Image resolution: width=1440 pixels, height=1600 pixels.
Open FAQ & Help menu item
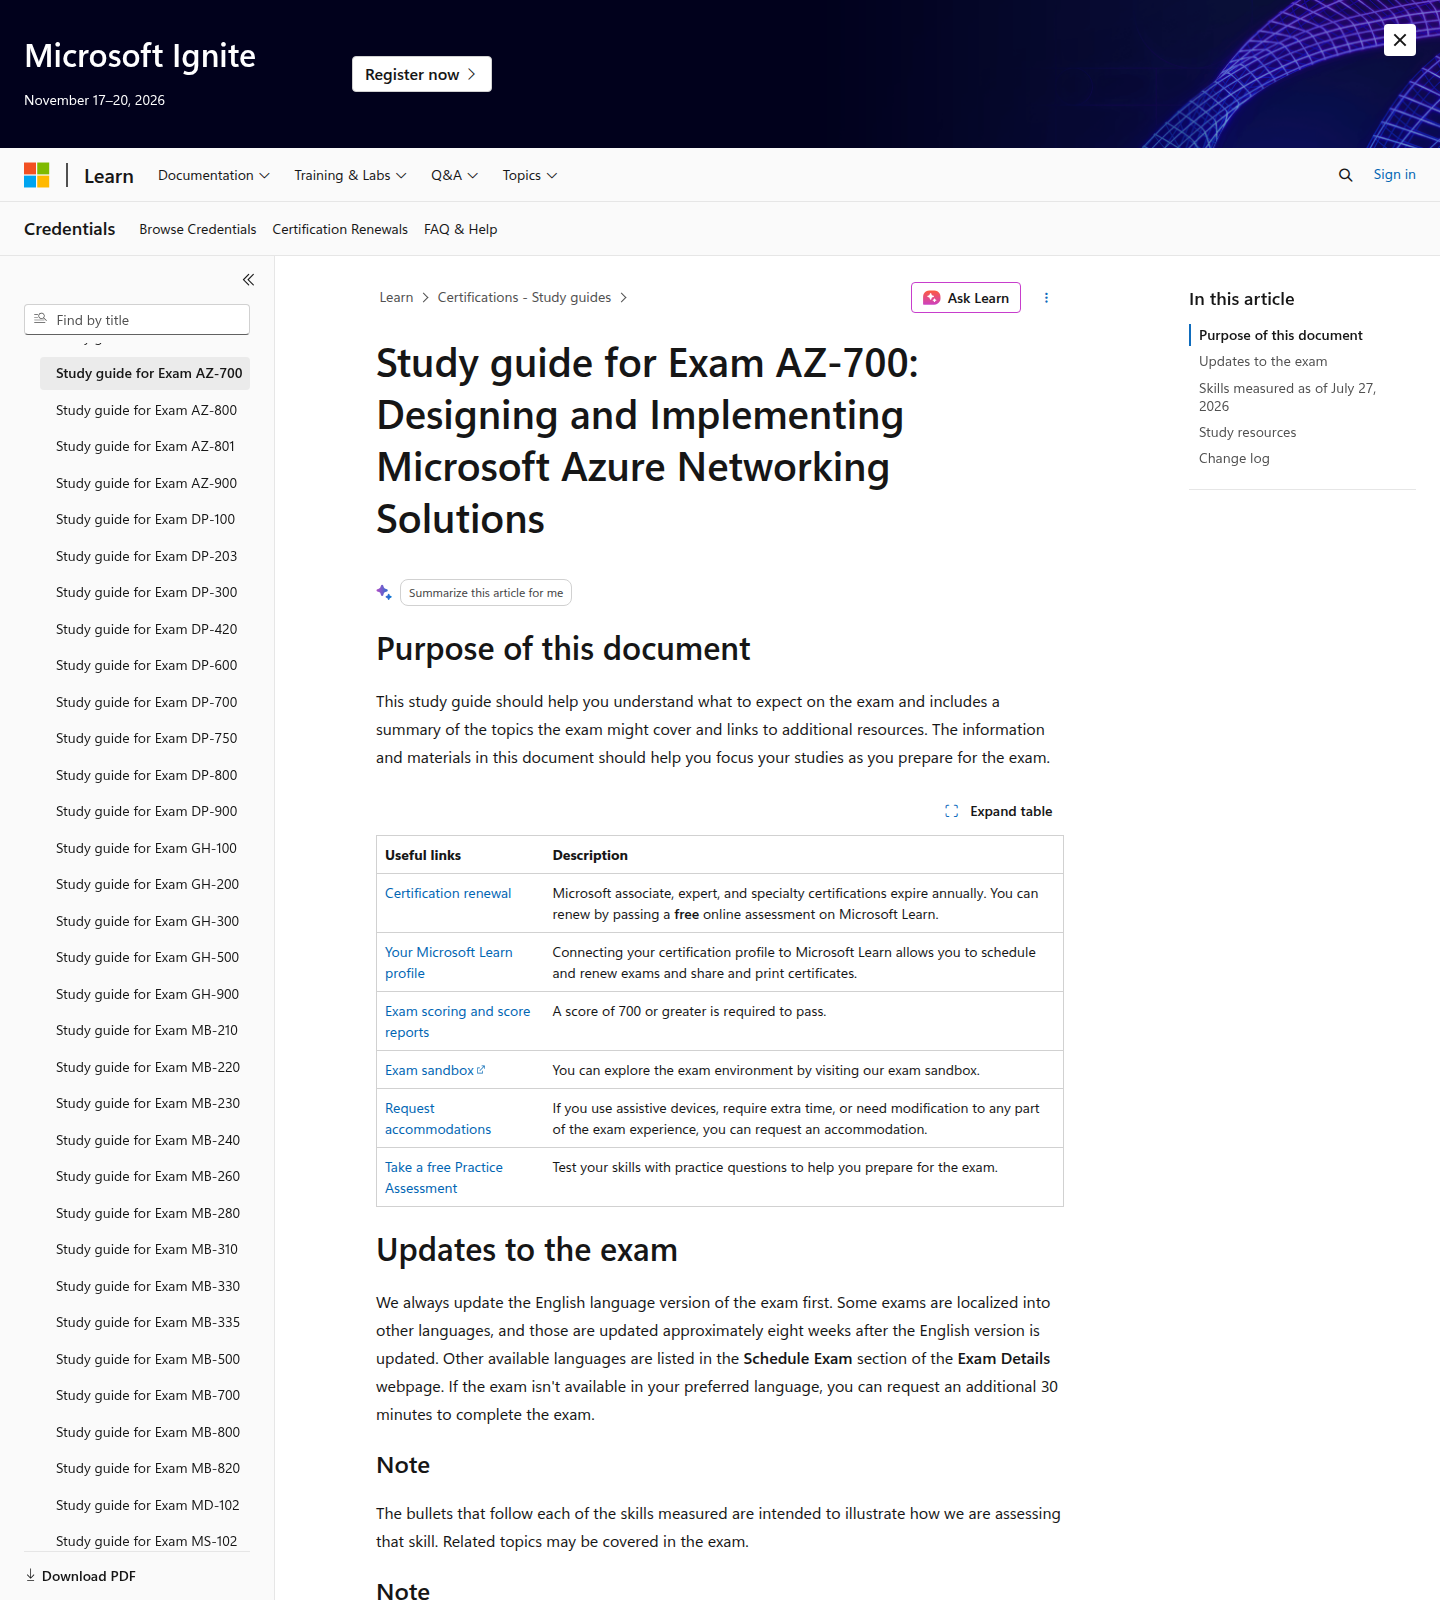[461, 229]
